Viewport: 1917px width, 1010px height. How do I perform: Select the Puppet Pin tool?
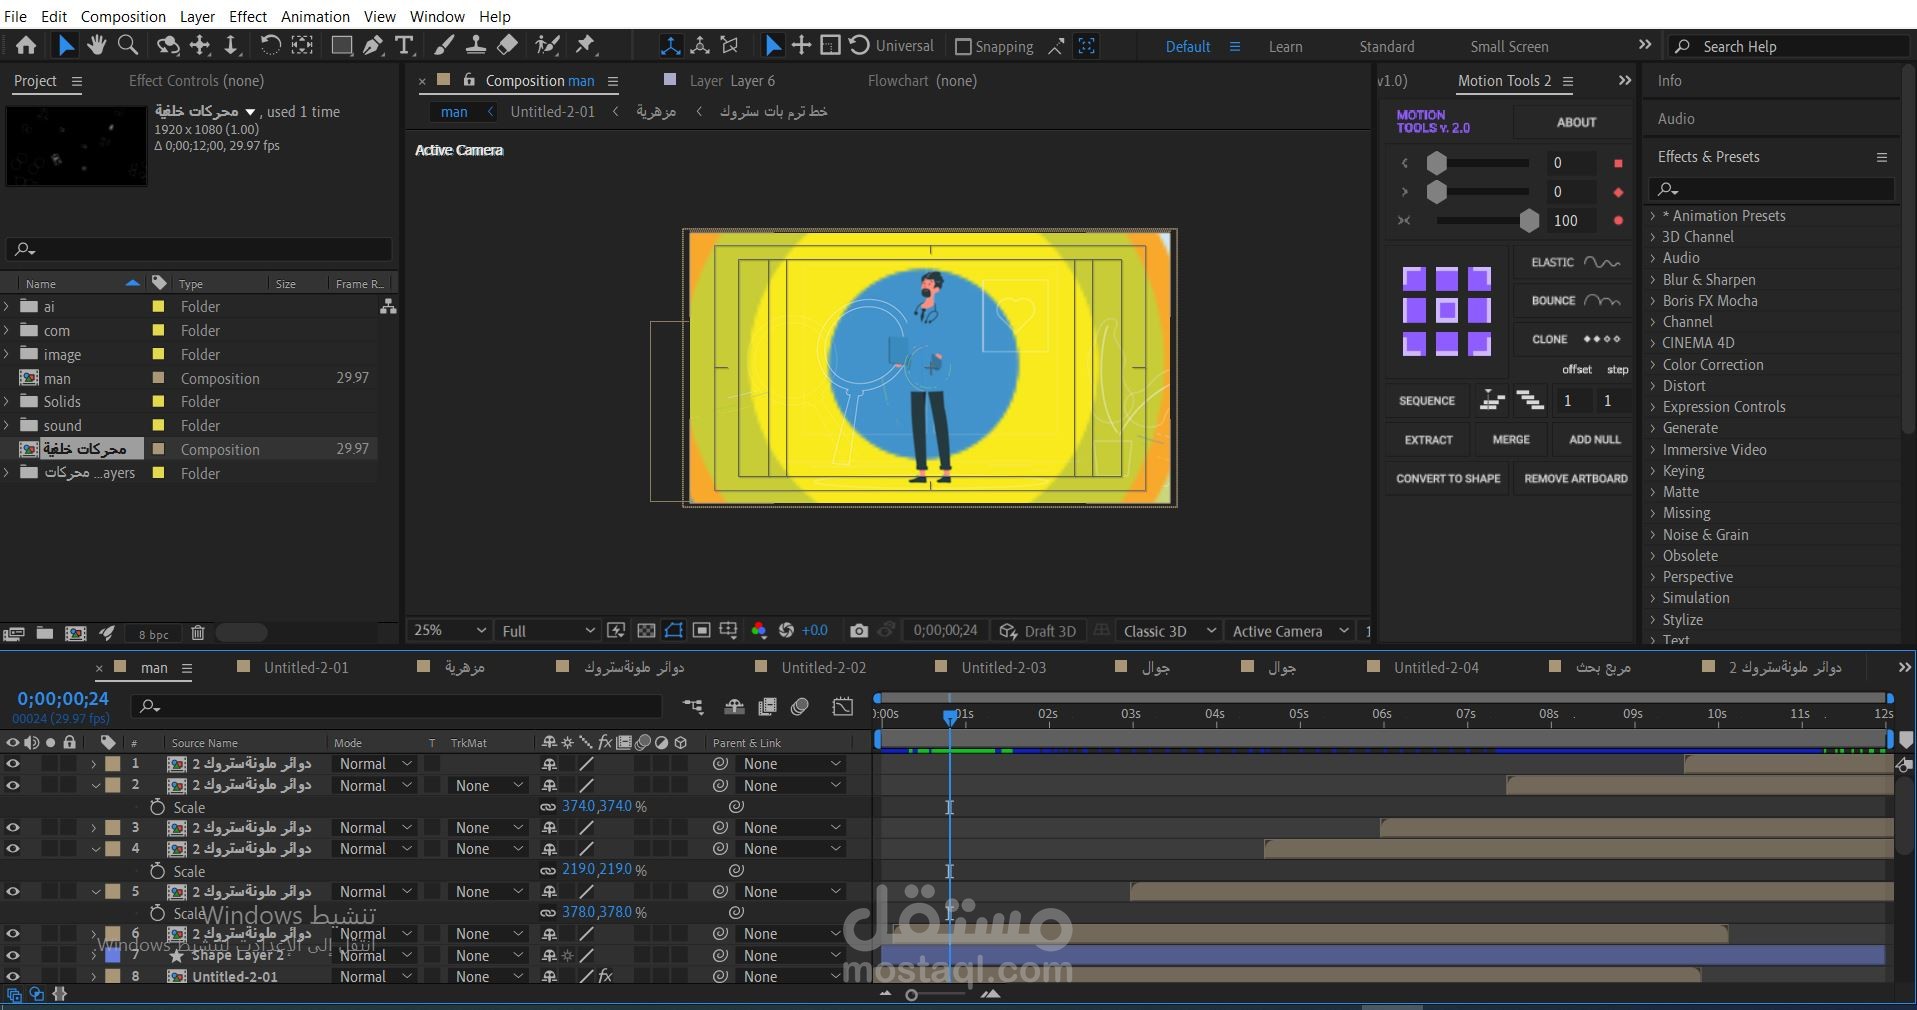click(586, 45)
